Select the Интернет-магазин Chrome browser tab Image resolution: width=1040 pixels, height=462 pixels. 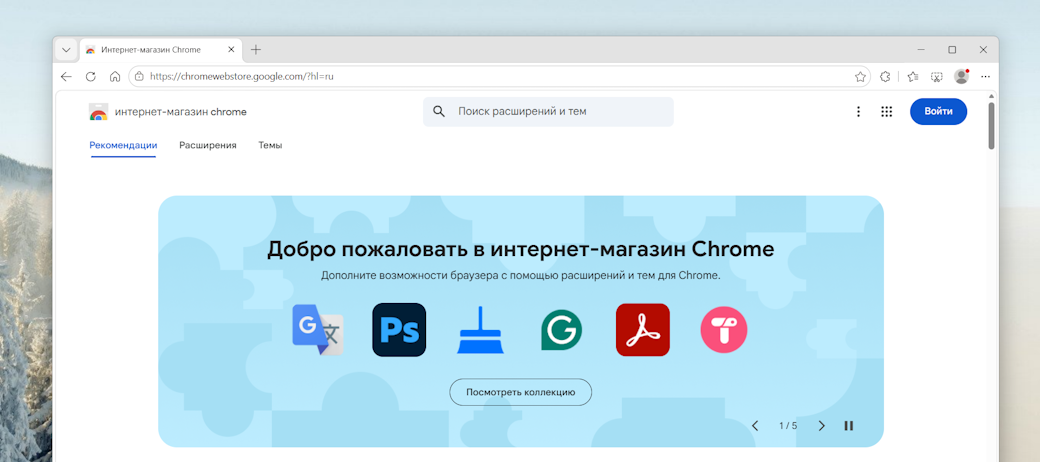coord(161,50)
